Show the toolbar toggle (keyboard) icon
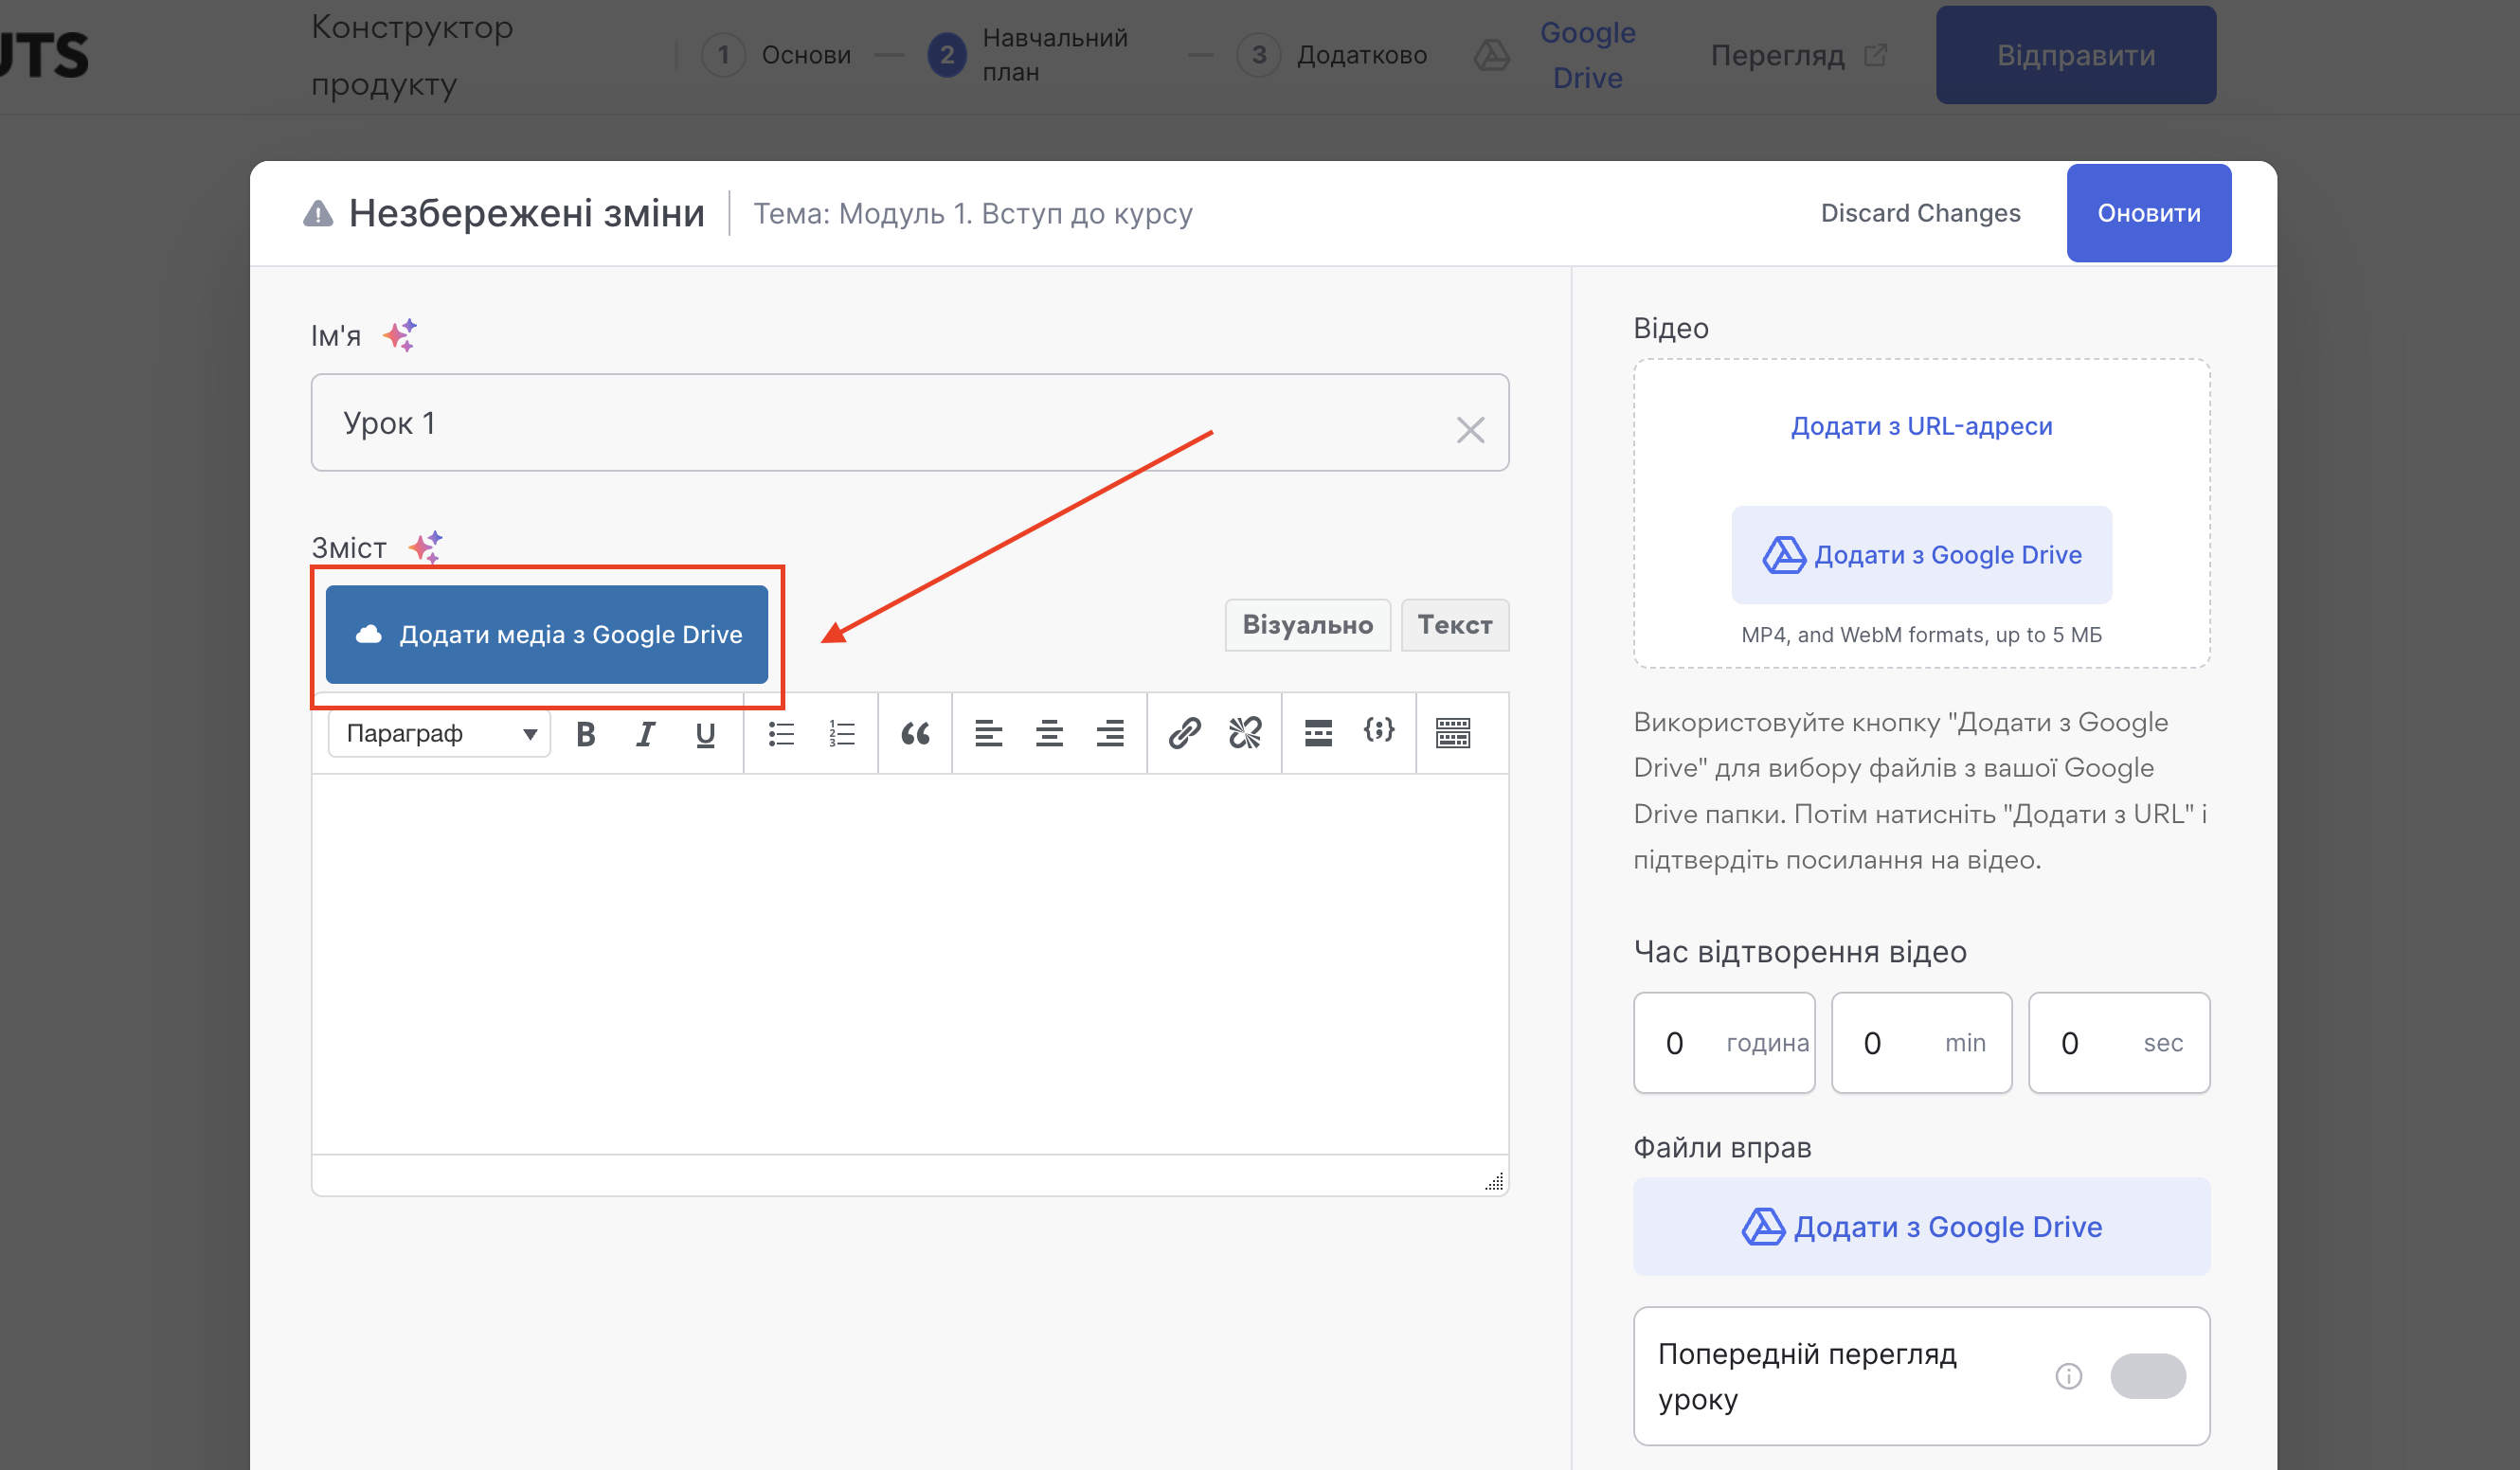This screenshot has height=1470, width=2520. (1452, 734)
